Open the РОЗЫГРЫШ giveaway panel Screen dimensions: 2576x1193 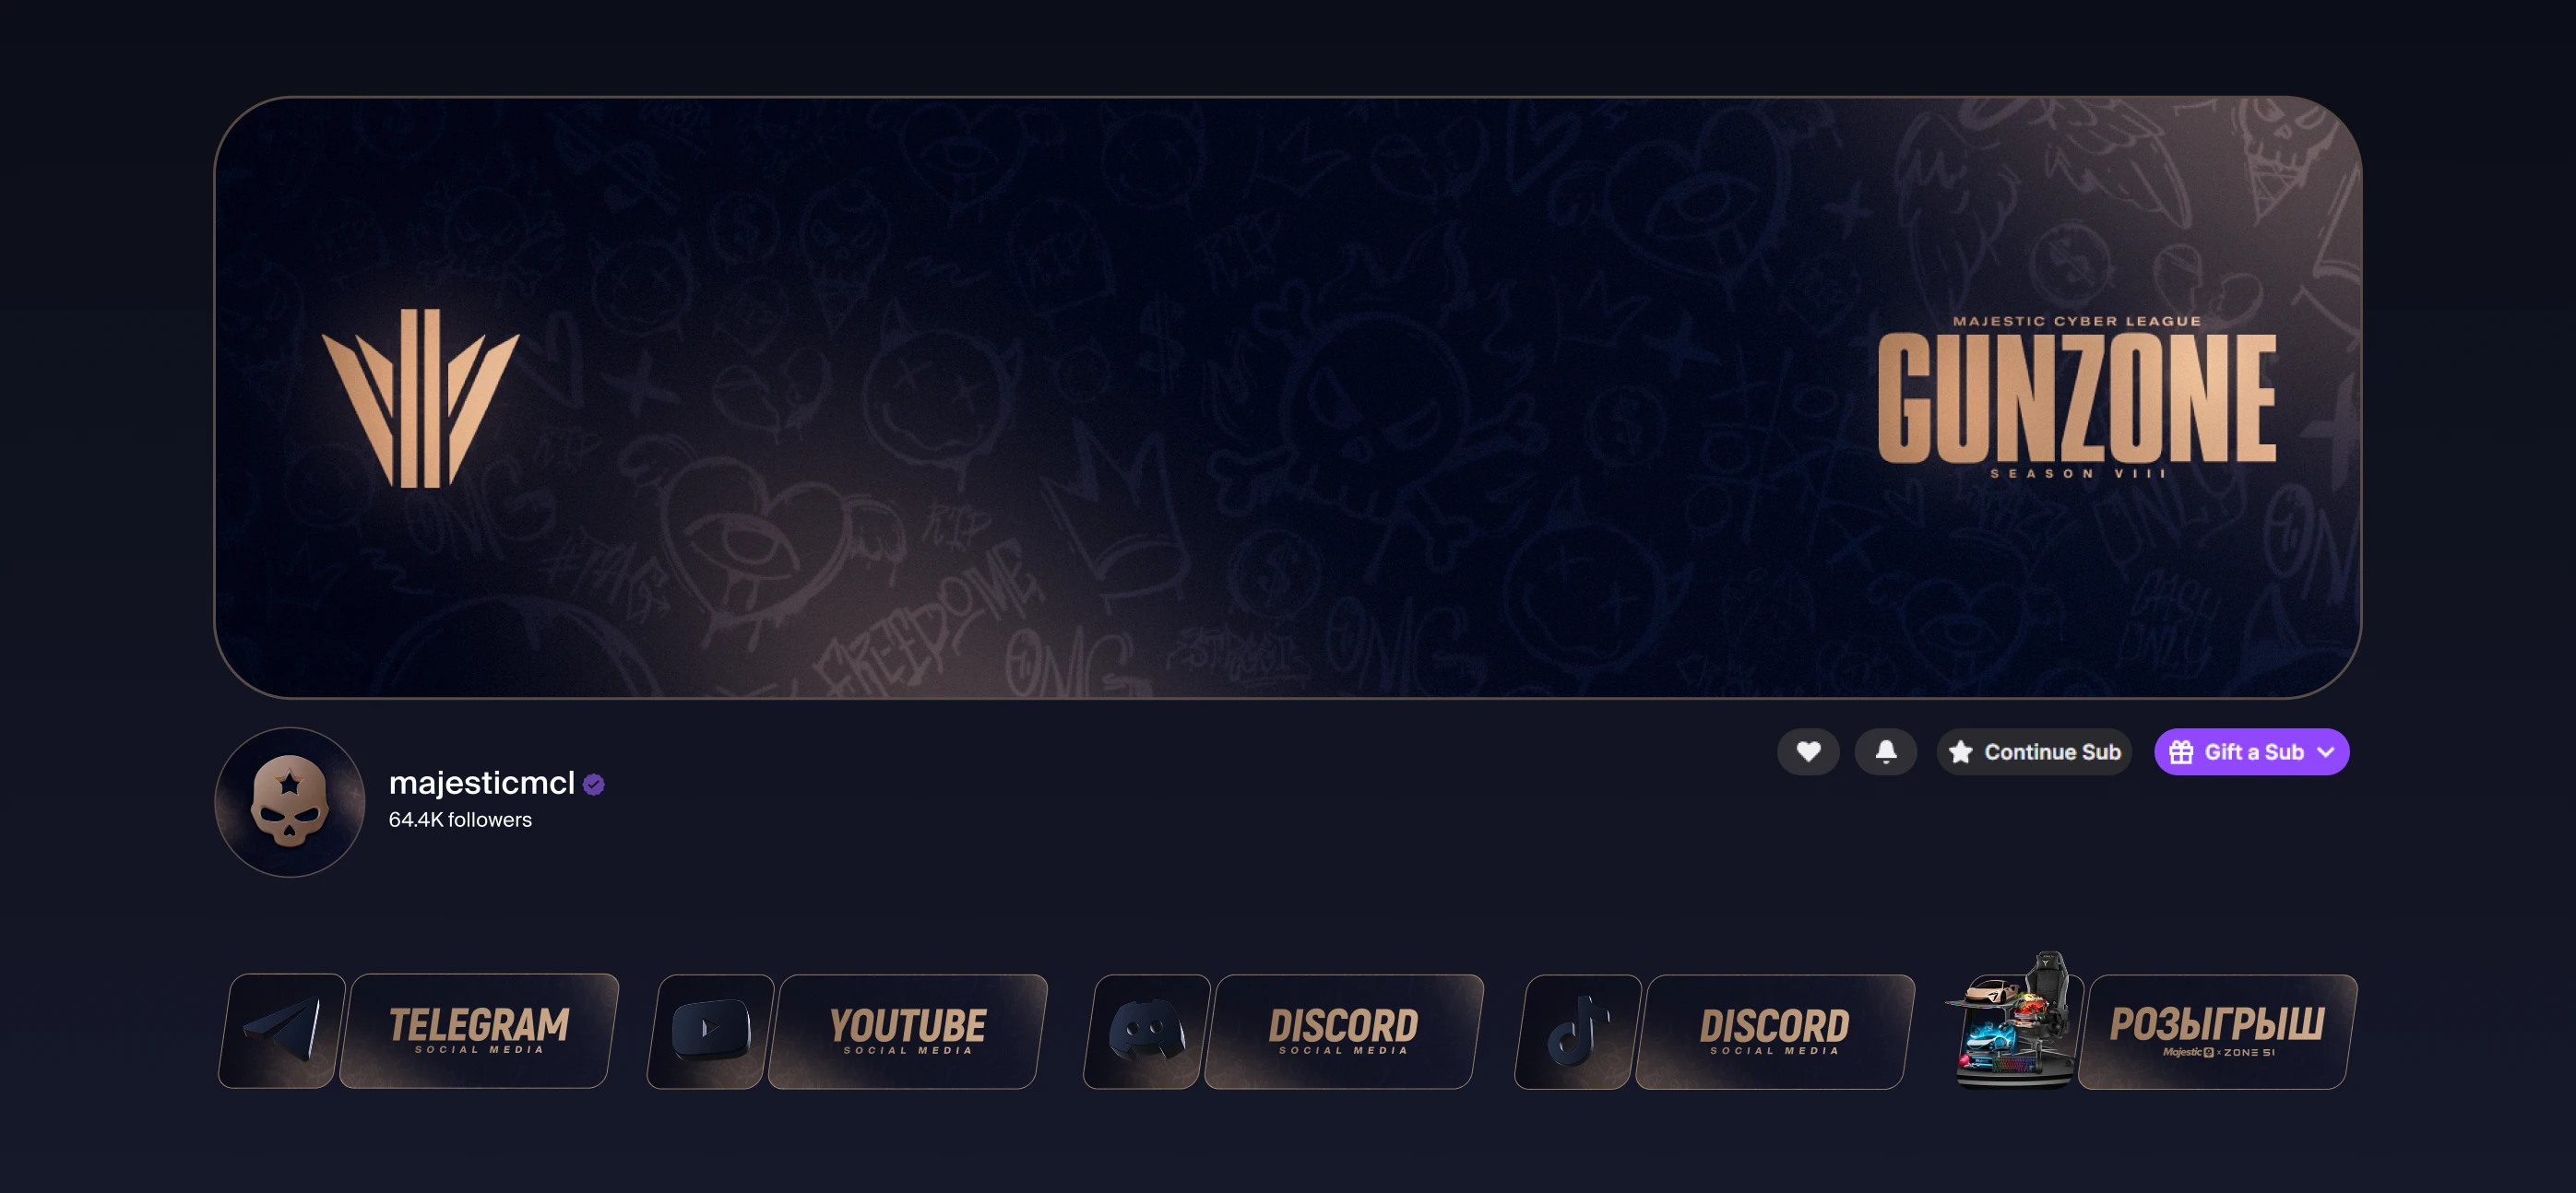point(2217,1031)
